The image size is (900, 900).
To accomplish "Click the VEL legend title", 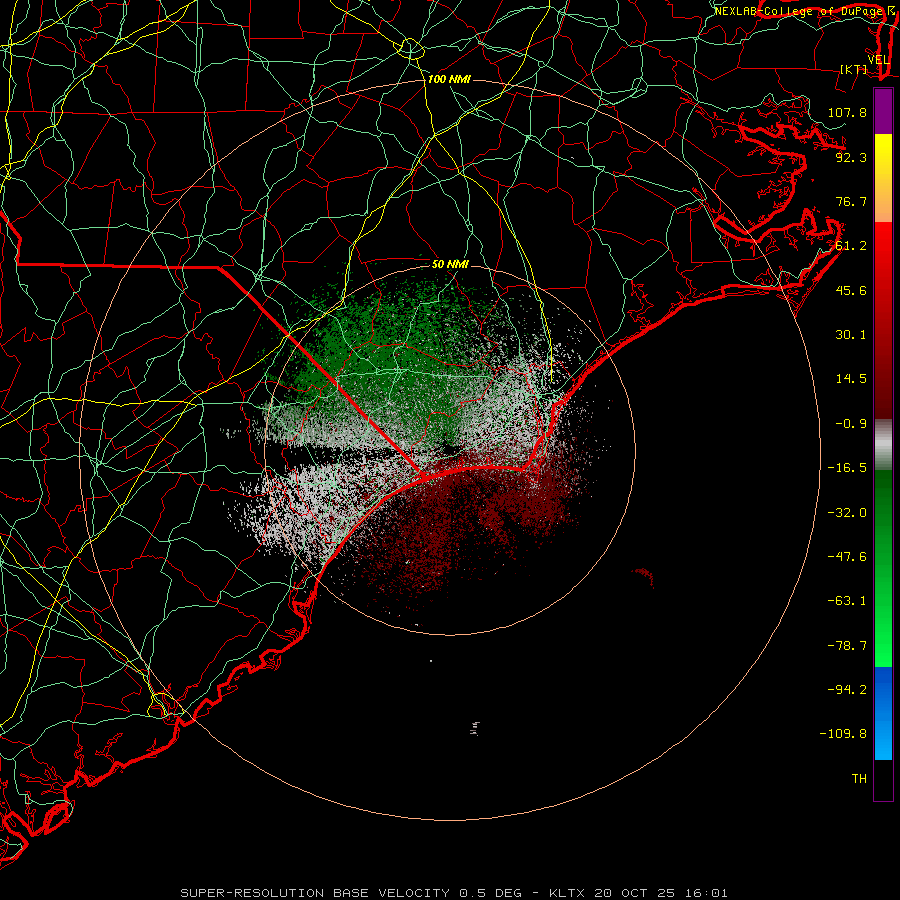I will (878, 60).
